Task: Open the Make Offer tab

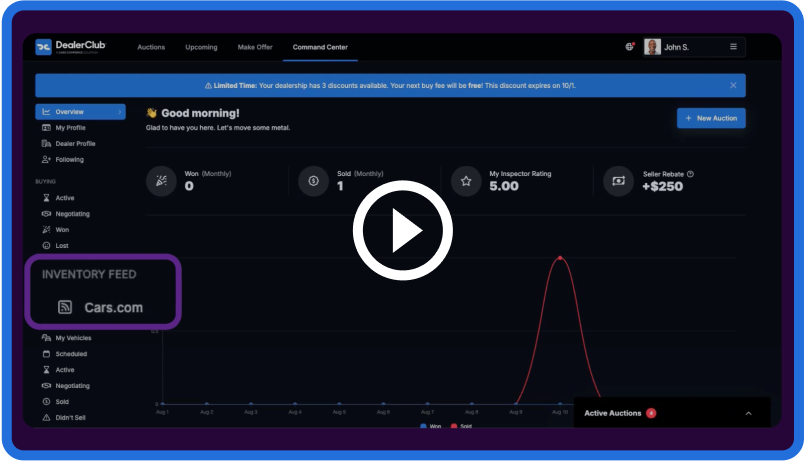Action: [254, 47]
